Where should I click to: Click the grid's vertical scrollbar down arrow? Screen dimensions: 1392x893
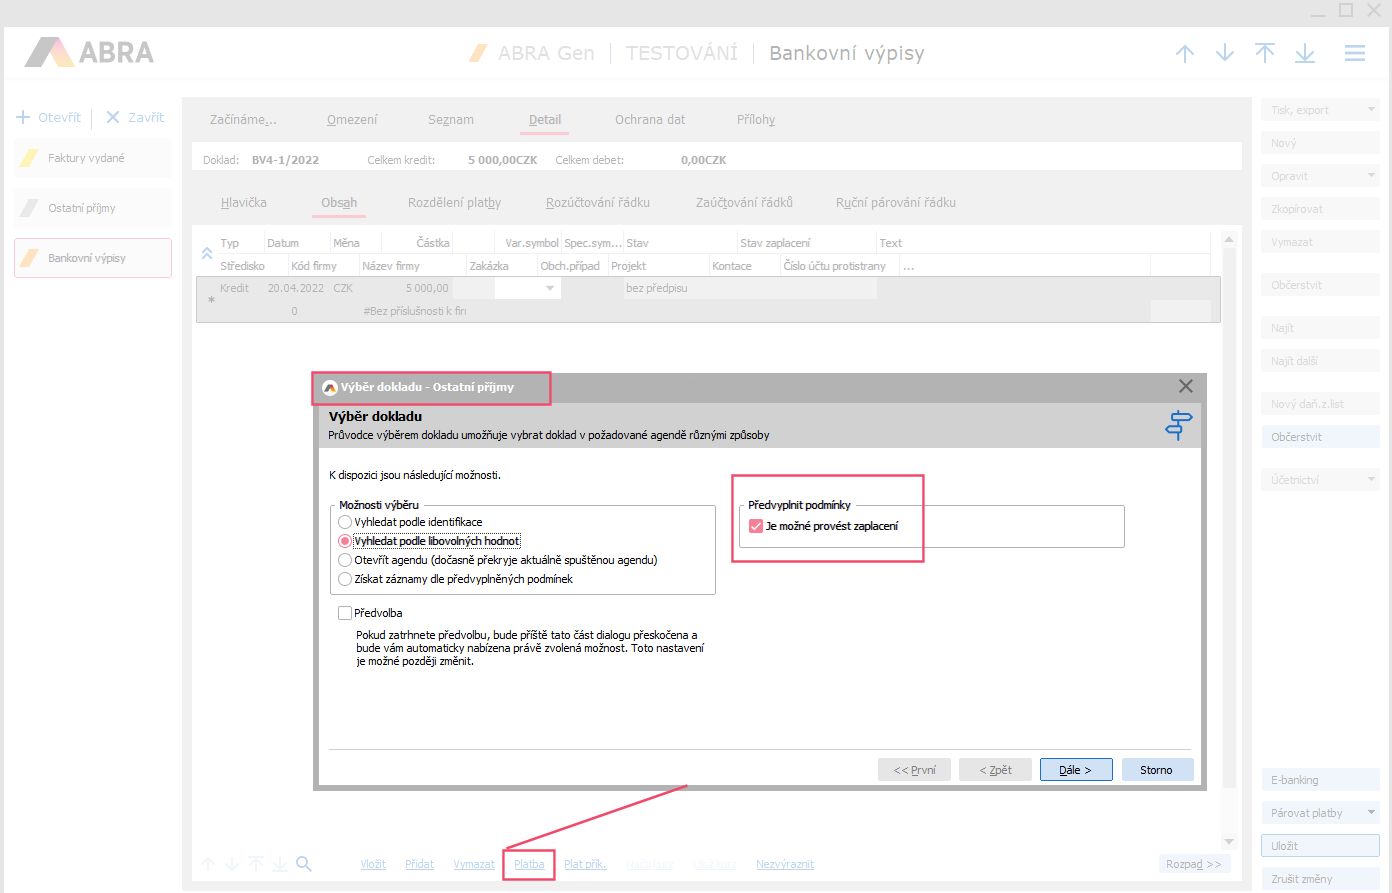click(x=1229, y=842)
